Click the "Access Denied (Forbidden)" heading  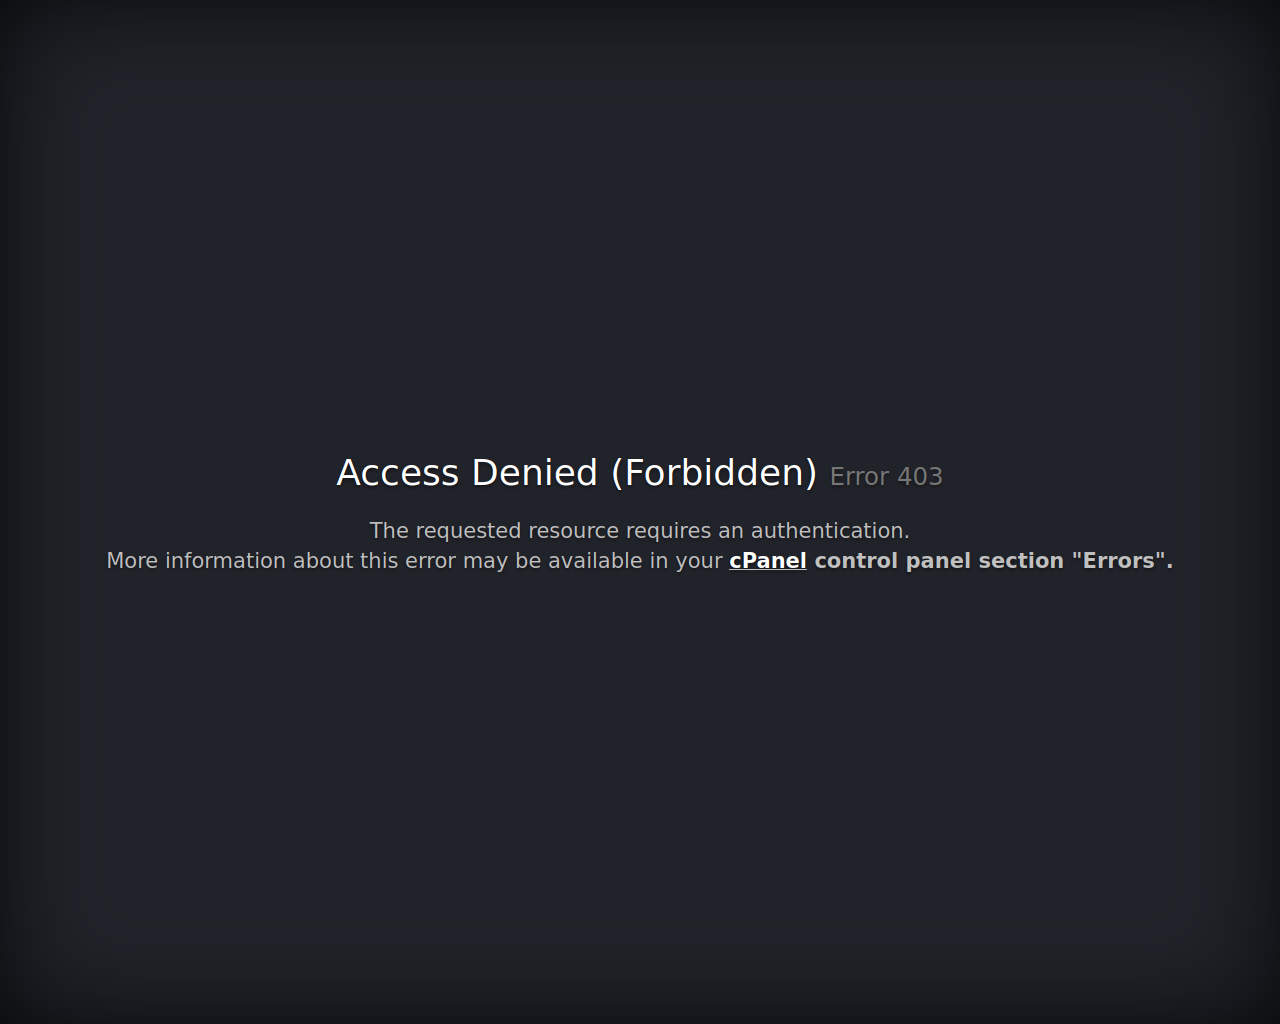pos(577,473)
